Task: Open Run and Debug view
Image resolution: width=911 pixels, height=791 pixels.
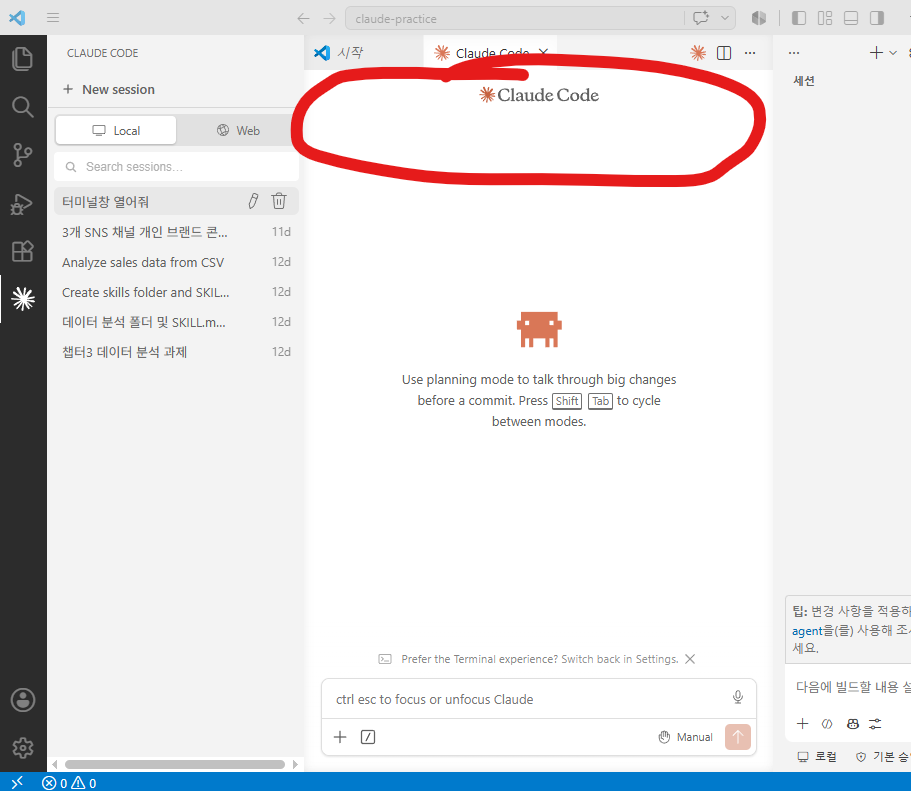Action: (23, 204)
